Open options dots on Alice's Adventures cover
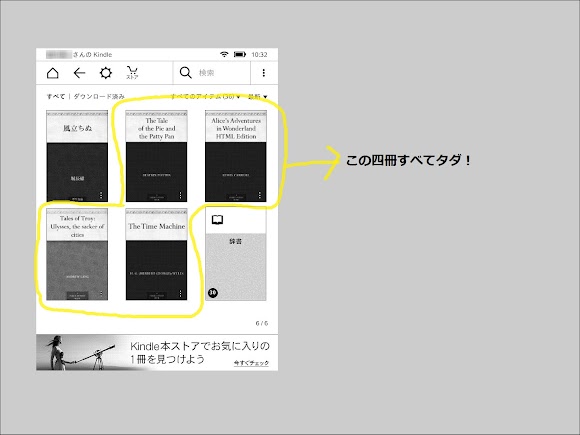 click(x=260, y=195)
